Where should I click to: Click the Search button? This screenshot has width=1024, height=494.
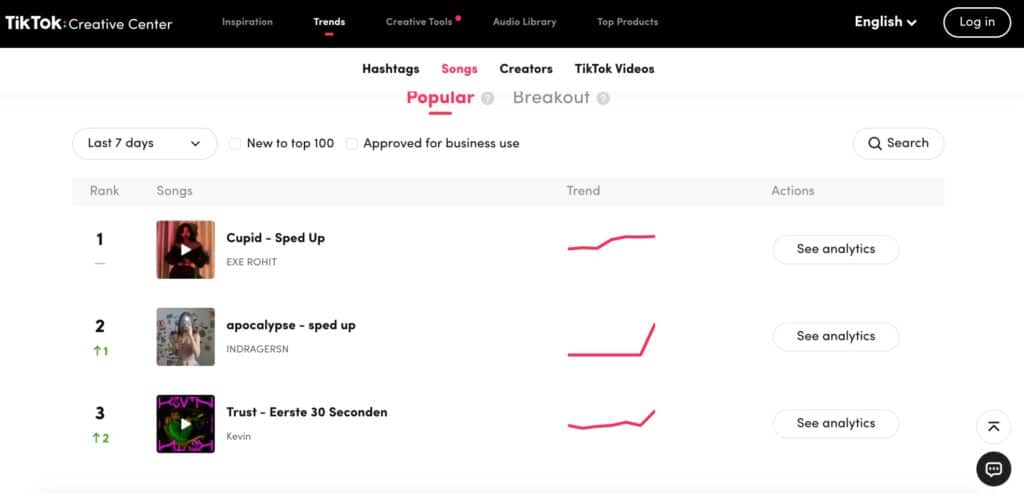[898, 144]
